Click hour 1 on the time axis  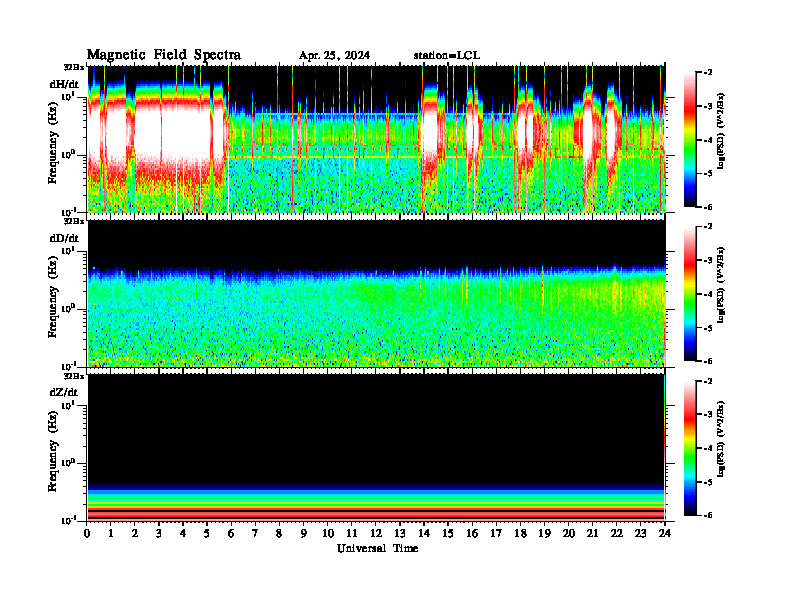(111, 533)
